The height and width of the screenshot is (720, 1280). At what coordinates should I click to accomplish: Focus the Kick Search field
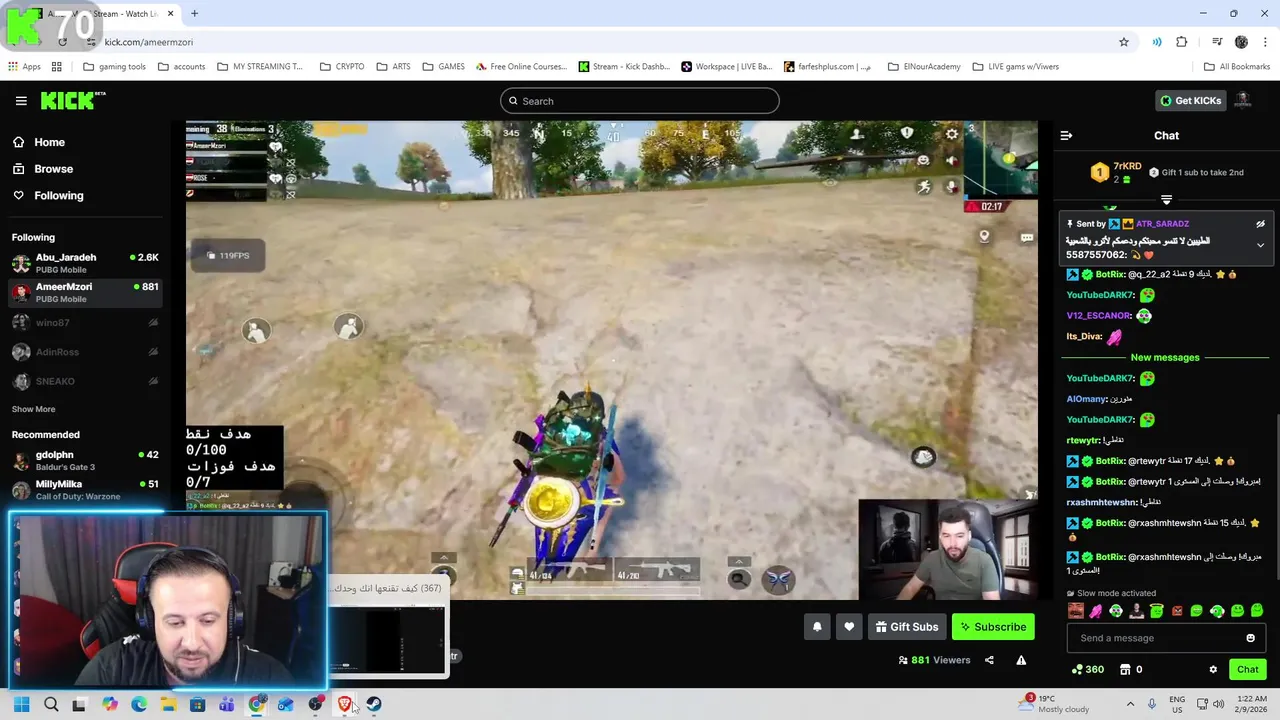click(x=640, y=101)
